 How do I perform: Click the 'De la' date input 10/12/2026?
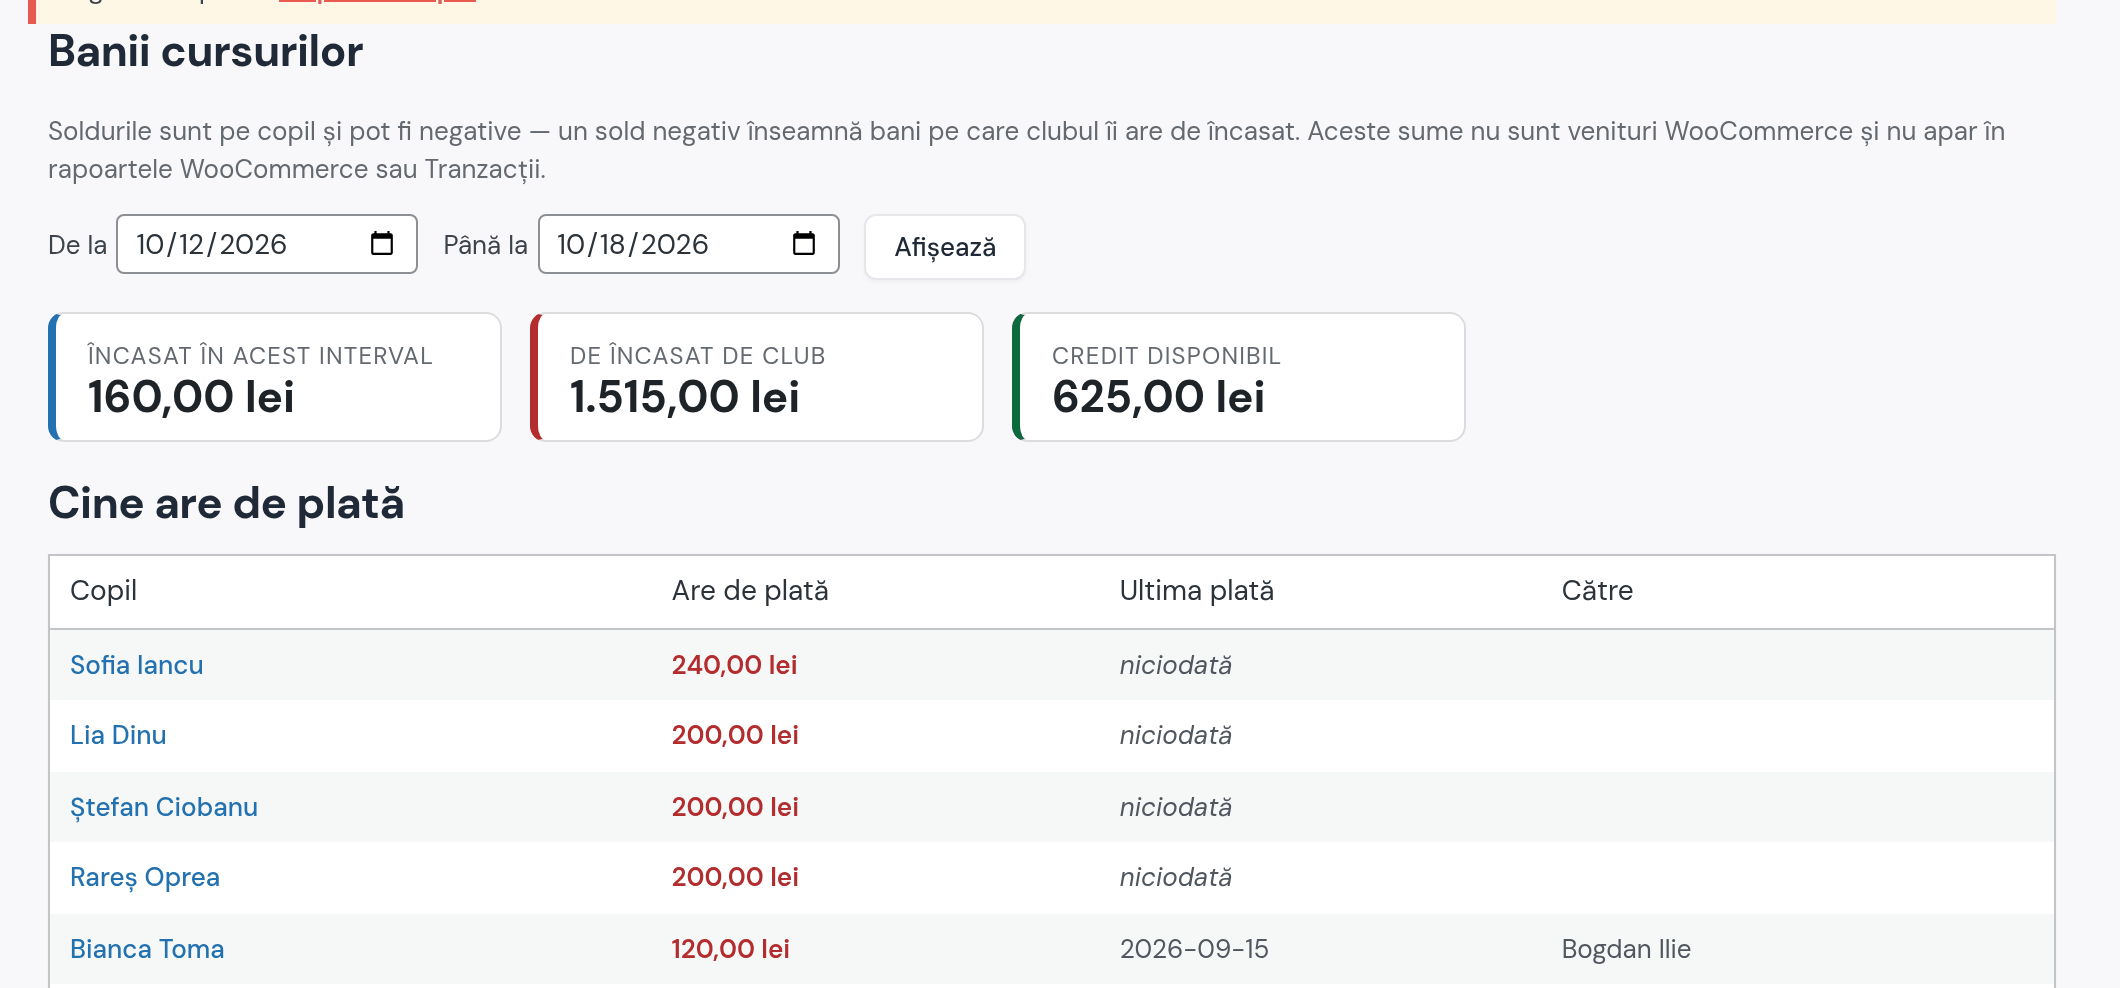click(267, 244)
